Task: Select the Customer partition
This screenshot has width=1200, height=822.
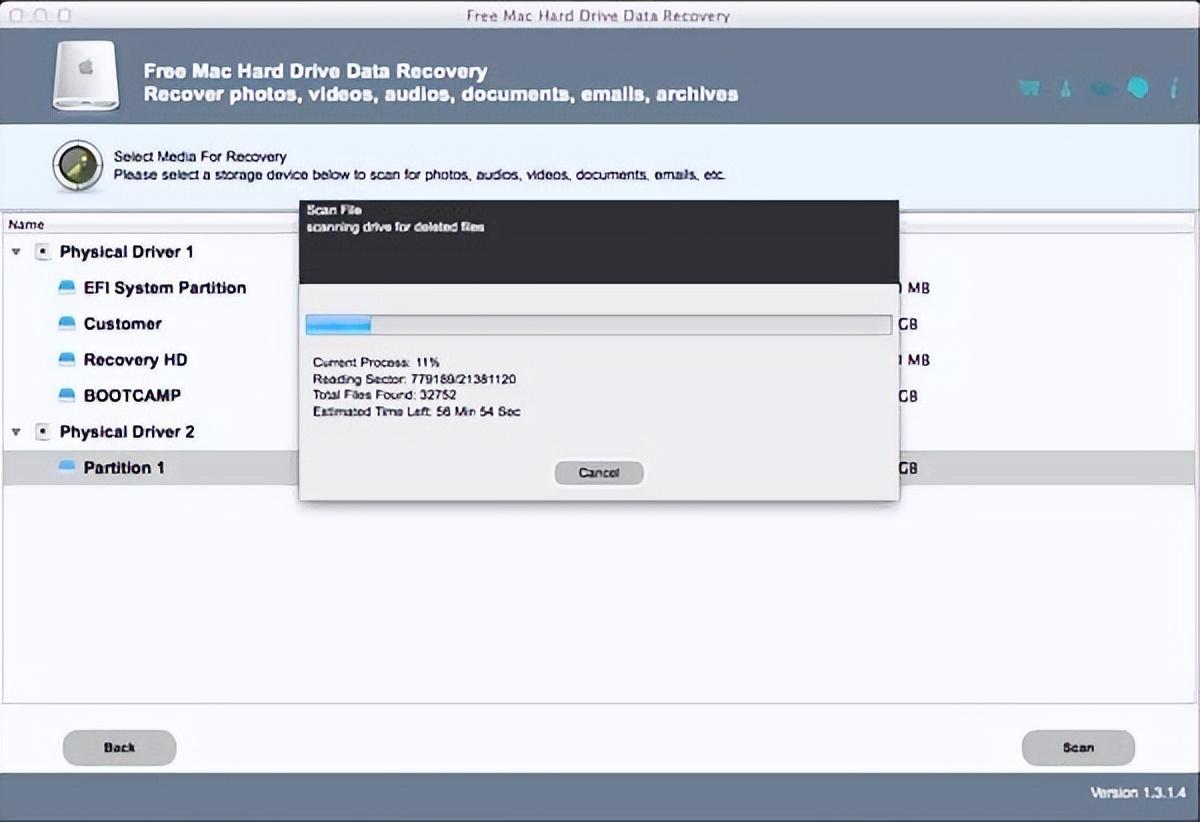Action: tap(122, 324)
